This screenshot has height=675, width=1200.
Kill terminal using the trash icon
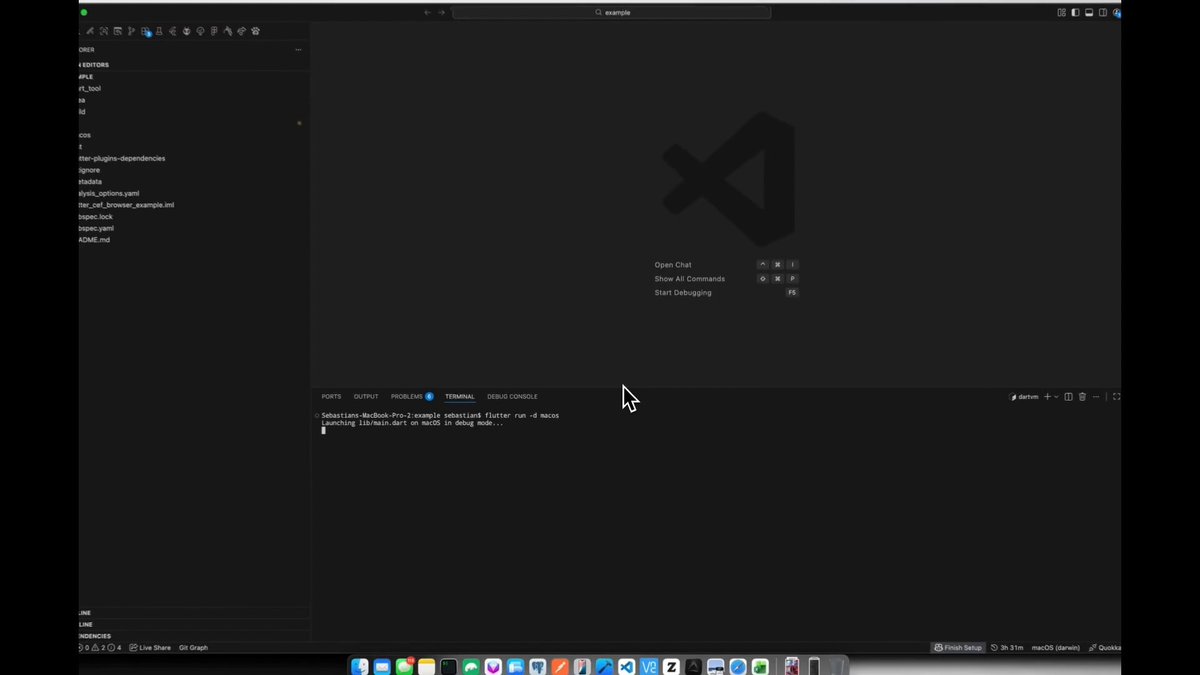coord(1082,397)
